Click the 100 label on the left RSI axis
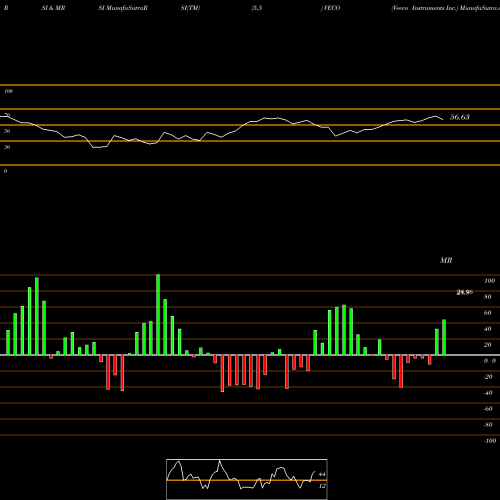500x500 pixels. [8, 91]
